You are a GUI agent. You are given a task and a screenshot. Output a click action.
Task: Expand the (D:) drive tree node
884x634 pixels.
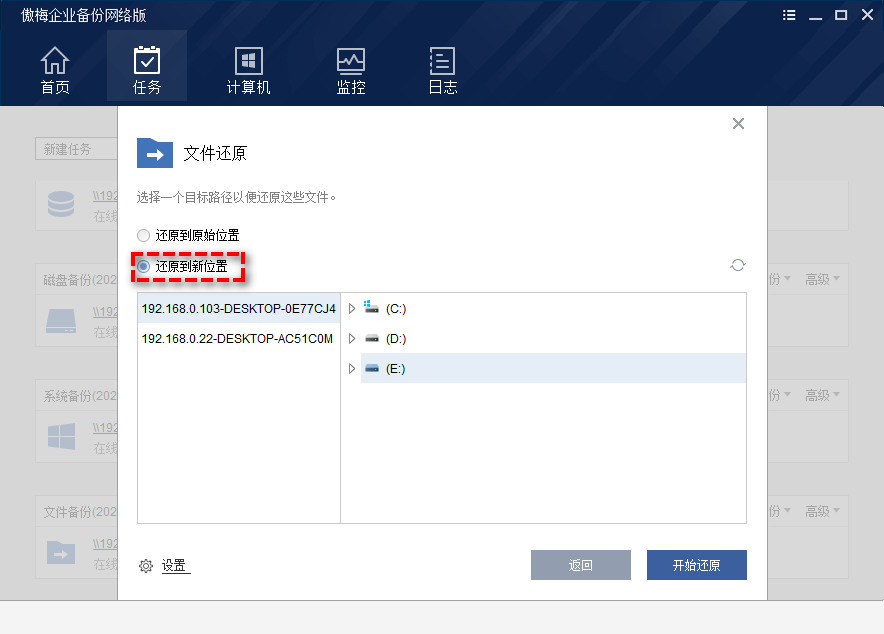click(x=352, y=338)
